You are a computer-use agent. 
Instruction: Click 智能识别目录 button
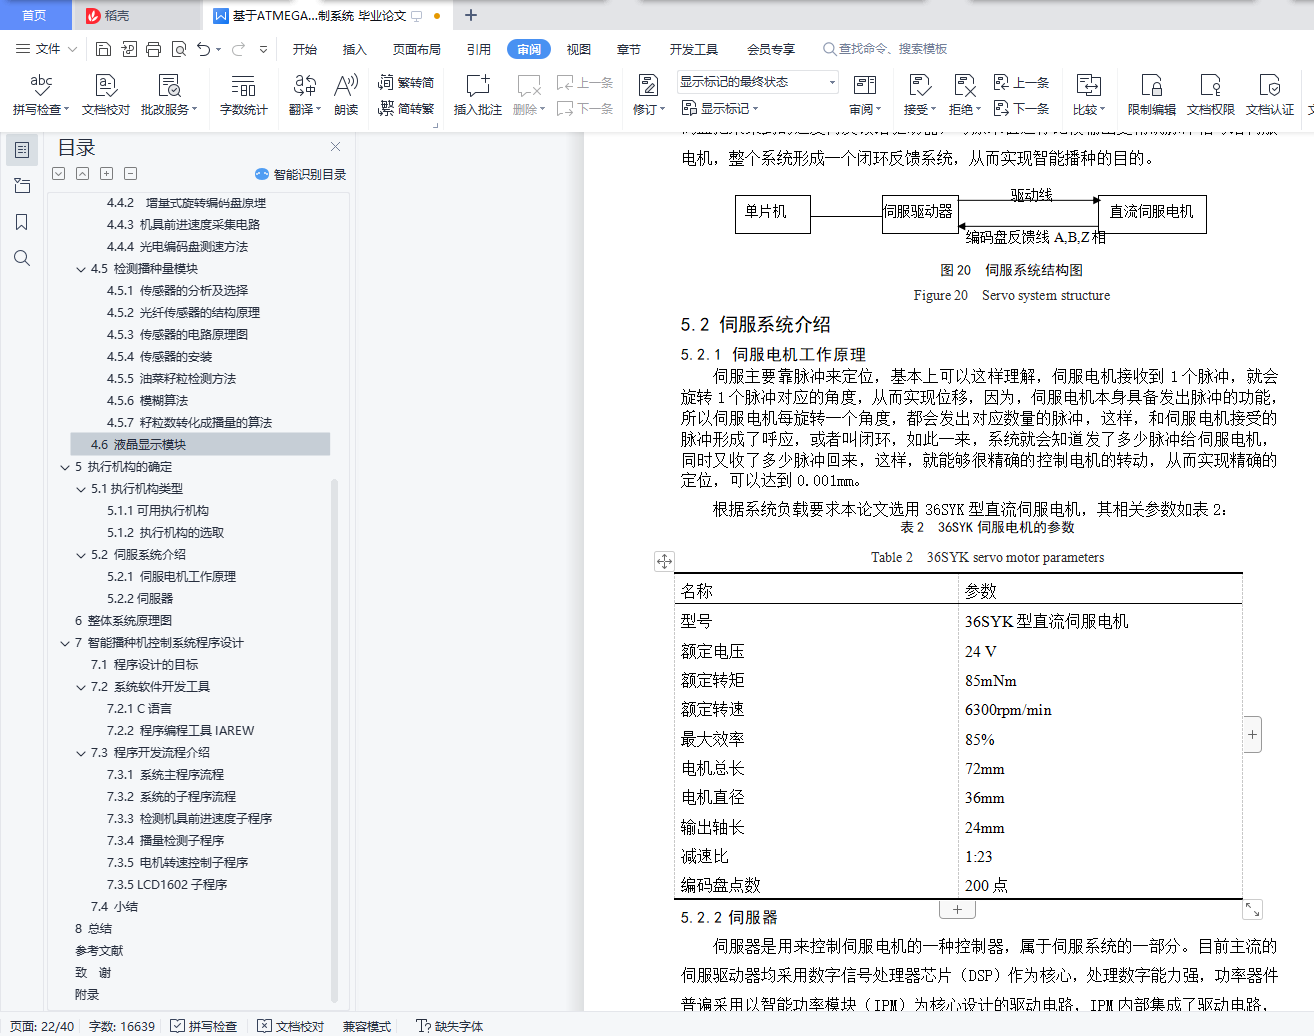click(300, 174)
